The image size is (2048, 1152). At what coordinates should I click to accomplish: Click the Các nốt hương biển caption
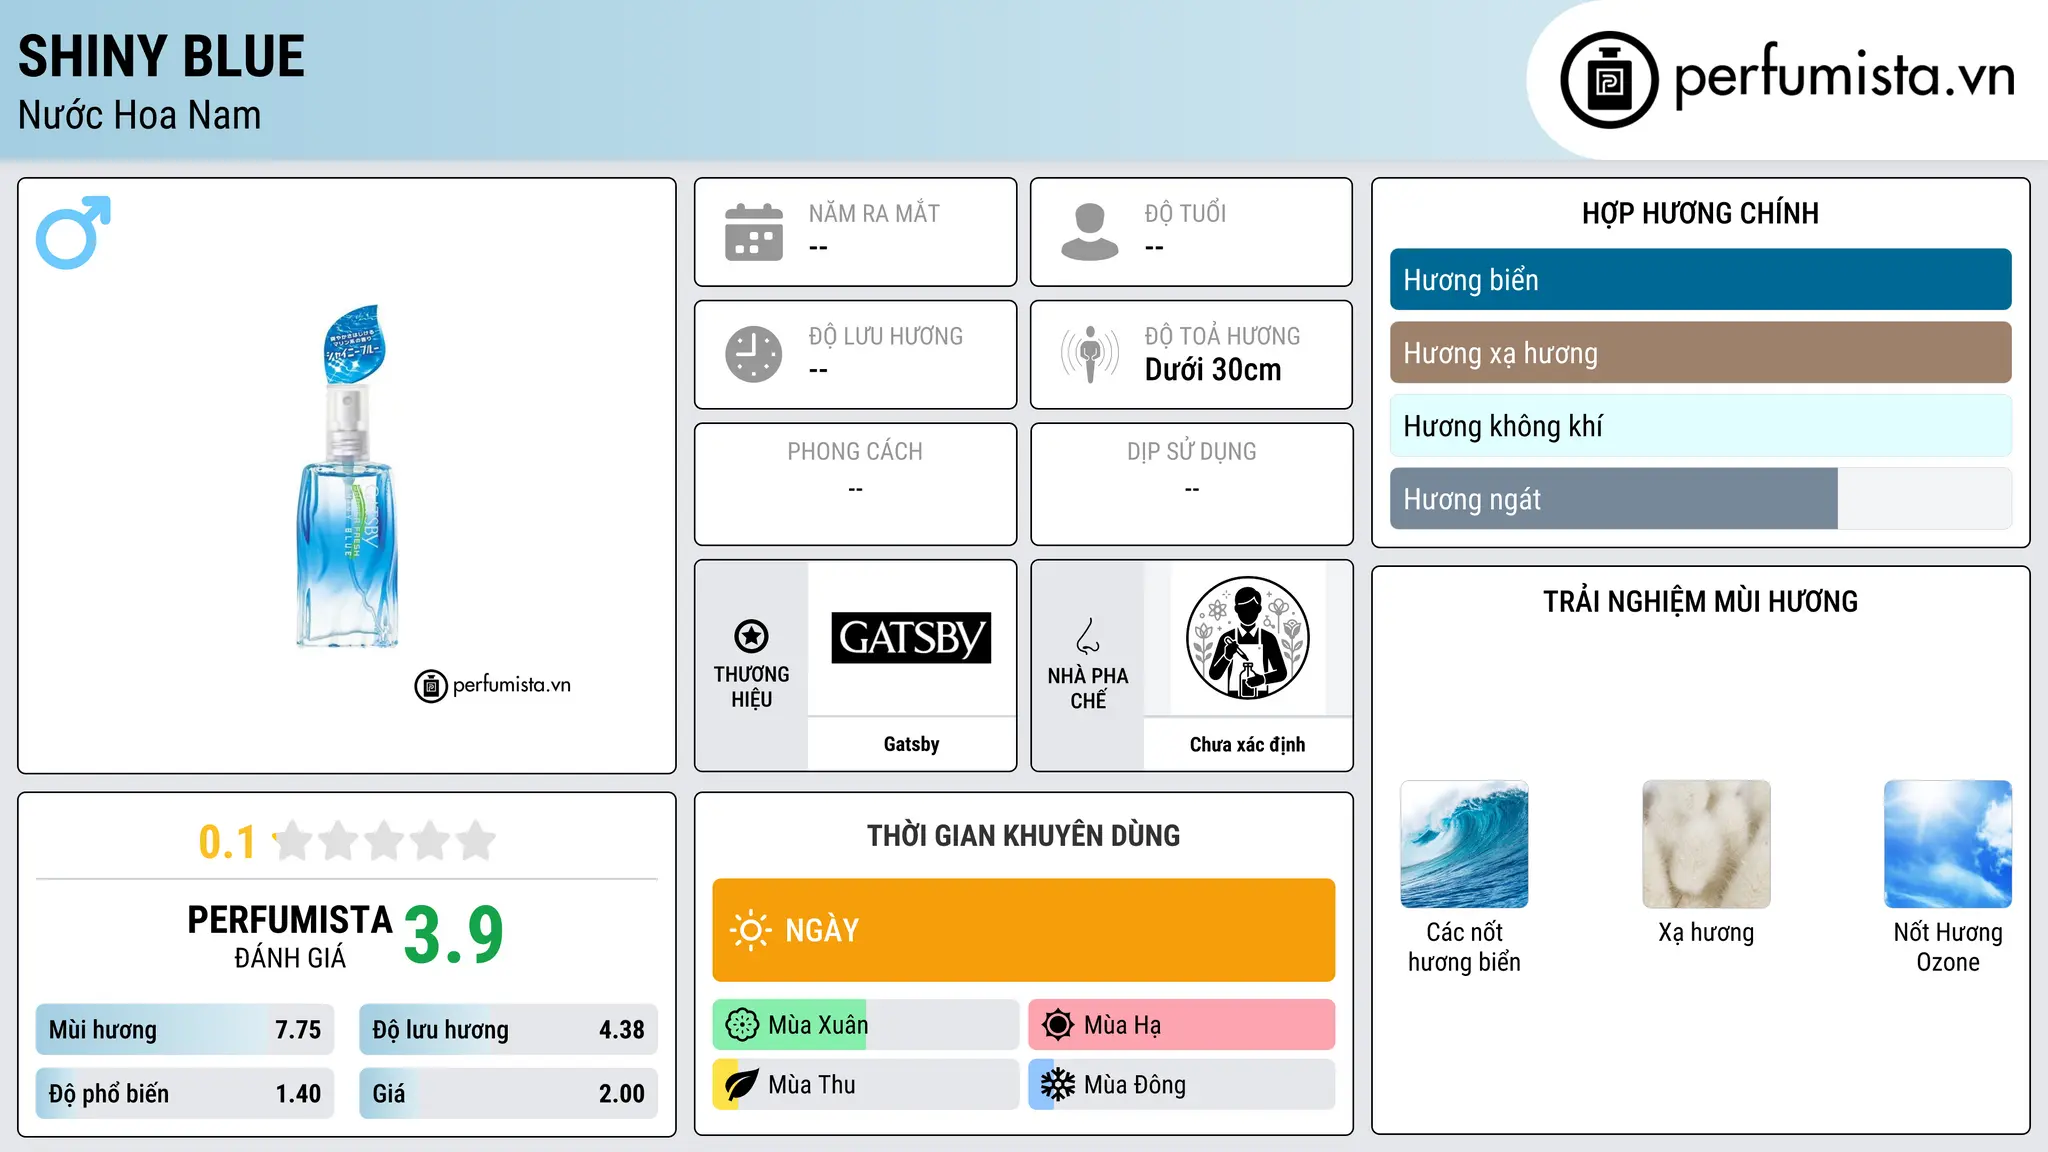pyautogui.click(x=1464, y=947)
